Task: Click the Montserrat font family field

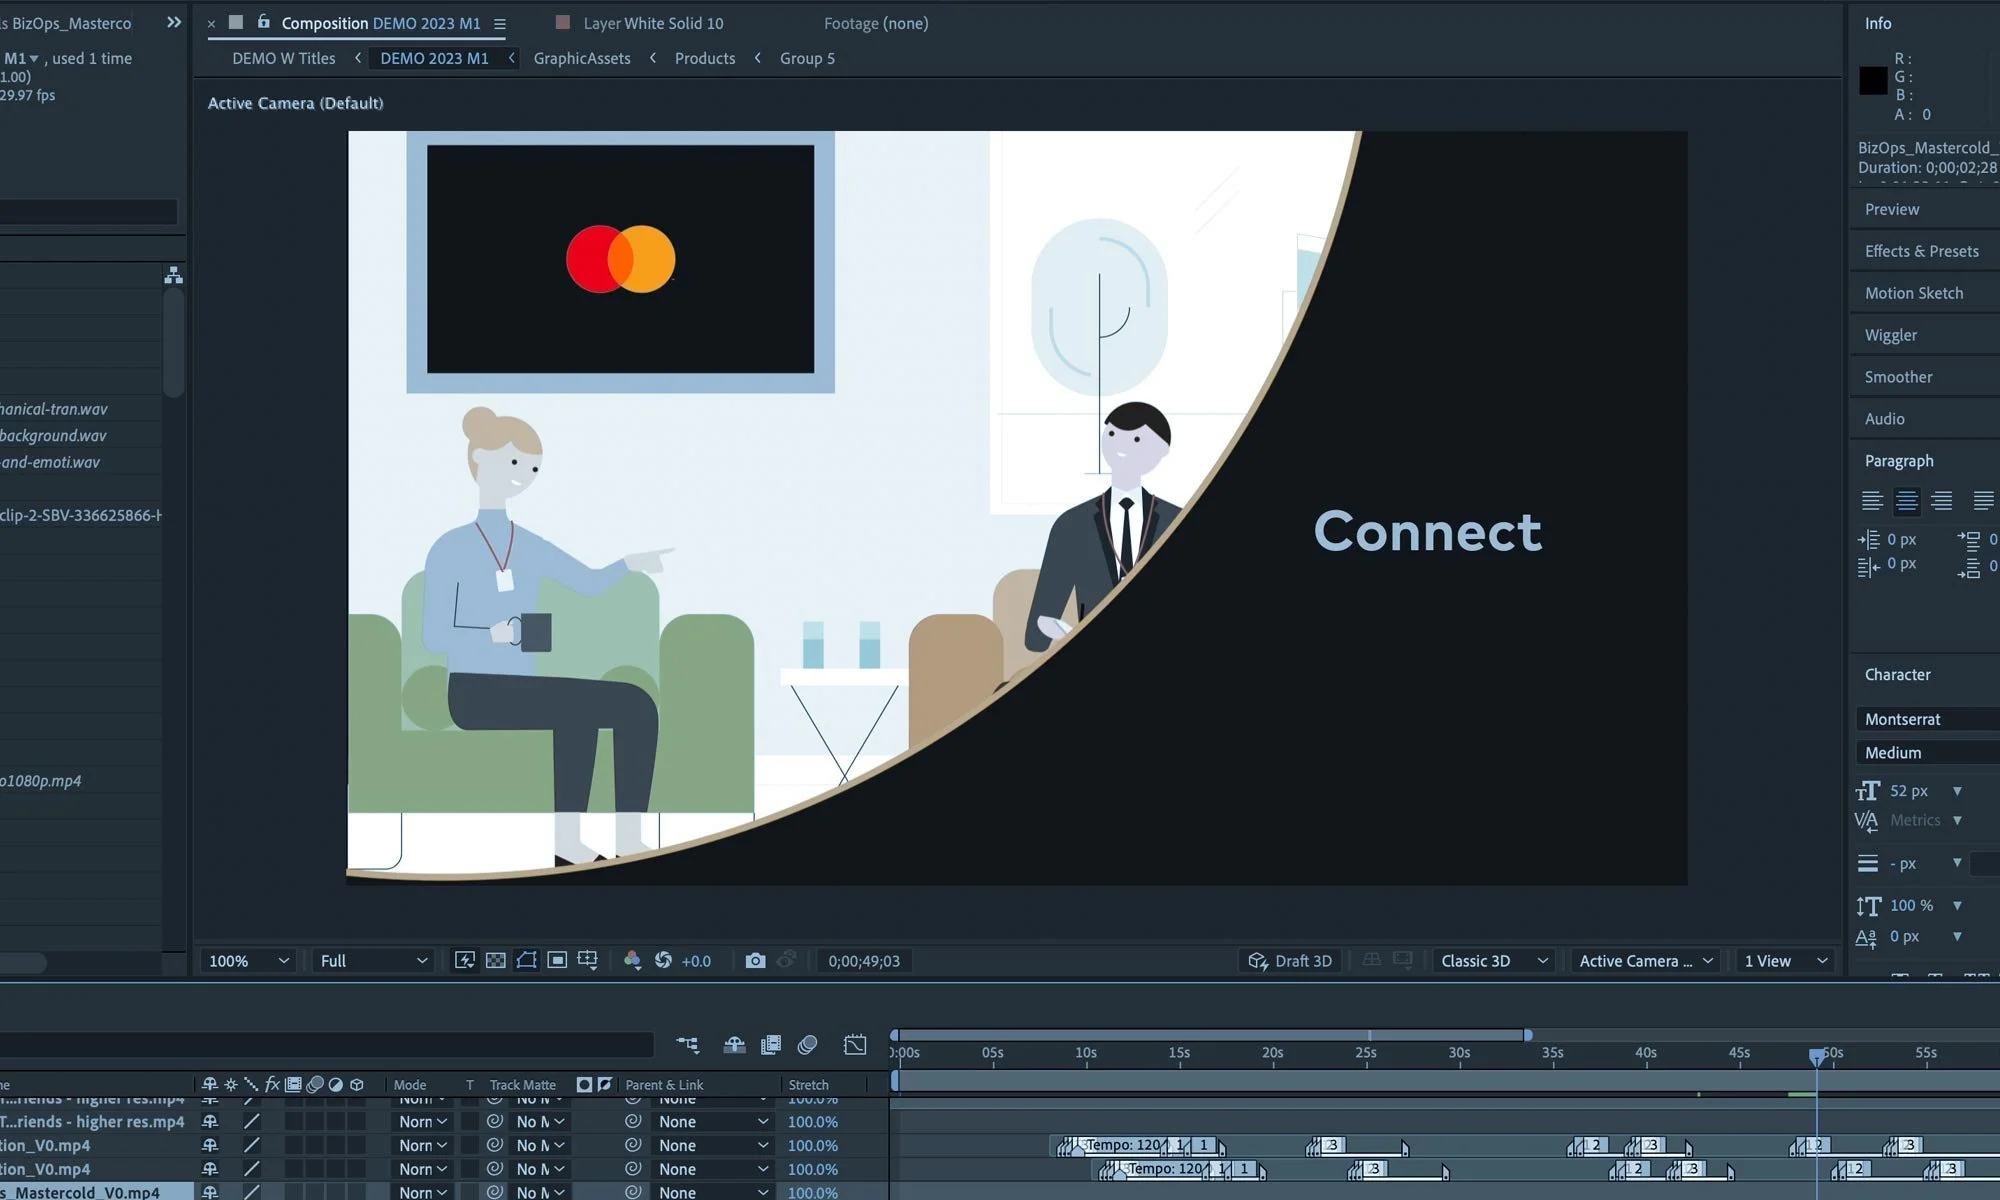Action: pos(1927,719)
